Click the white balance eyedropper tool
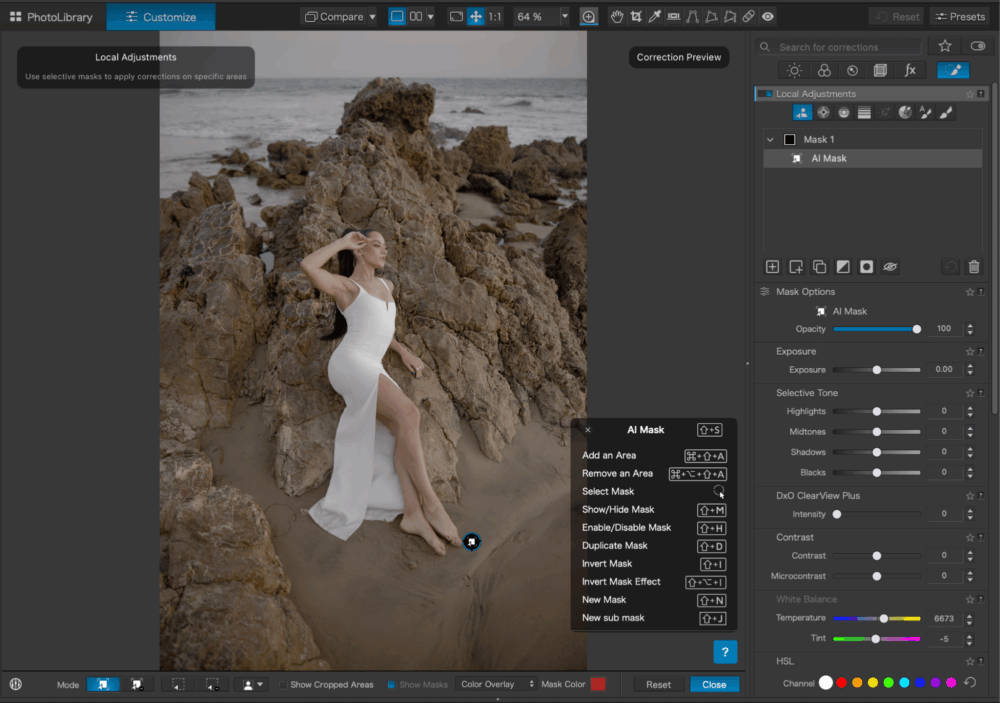The height and width of the screenshot is (703, 1000). pos(655,17)
